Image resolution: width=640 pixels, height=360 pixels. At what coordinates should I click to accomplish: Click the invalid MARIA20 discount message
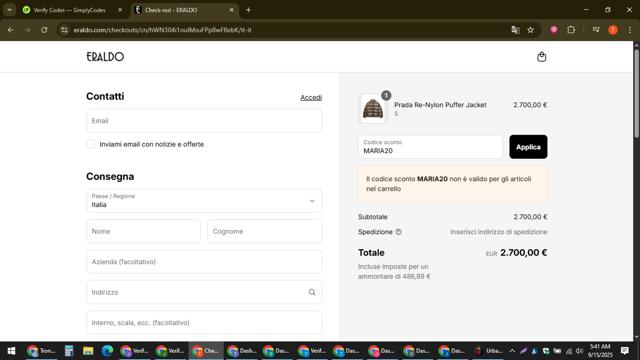(453, 184)
